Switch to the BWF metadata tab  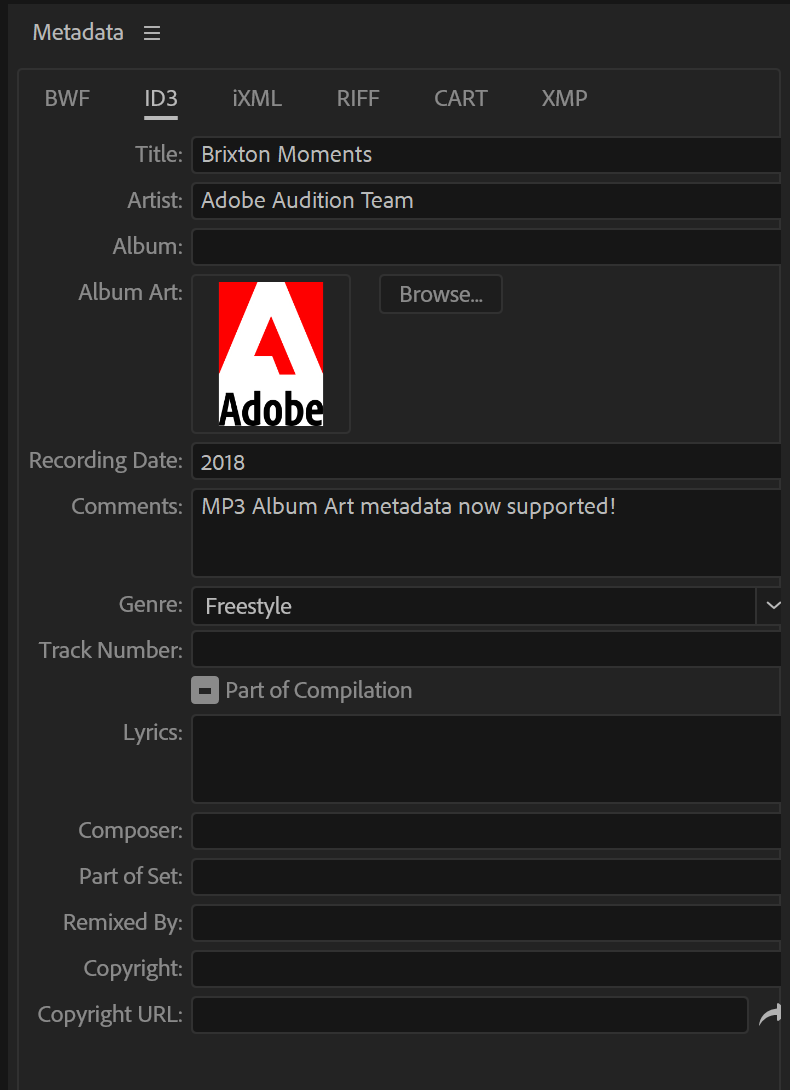point(67,98)
